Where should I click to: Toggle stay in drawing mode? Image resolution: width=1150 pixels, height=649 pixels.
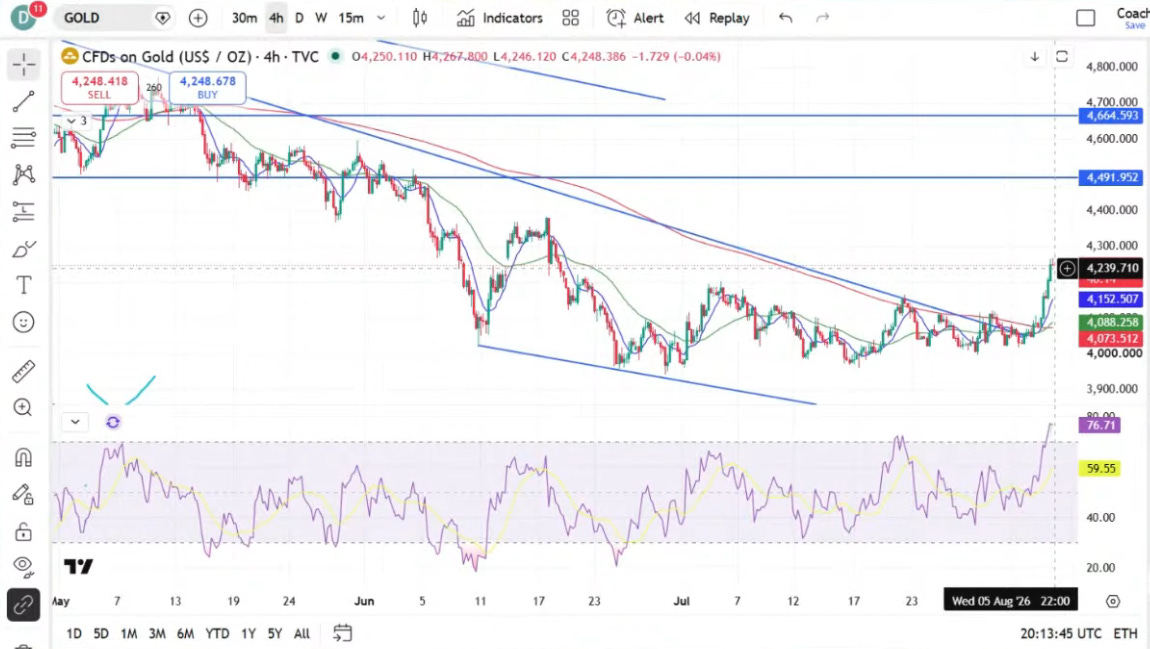pyautogui.click(x=23, y=495)
